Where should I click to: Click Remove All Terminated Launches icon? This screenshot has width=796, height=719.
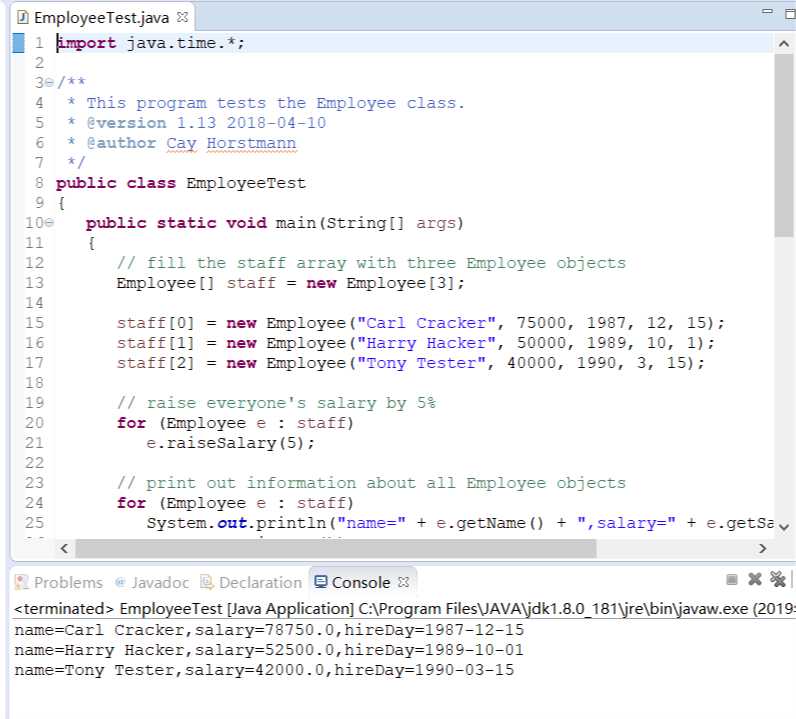pyautogui.click(x=777, y=579)
